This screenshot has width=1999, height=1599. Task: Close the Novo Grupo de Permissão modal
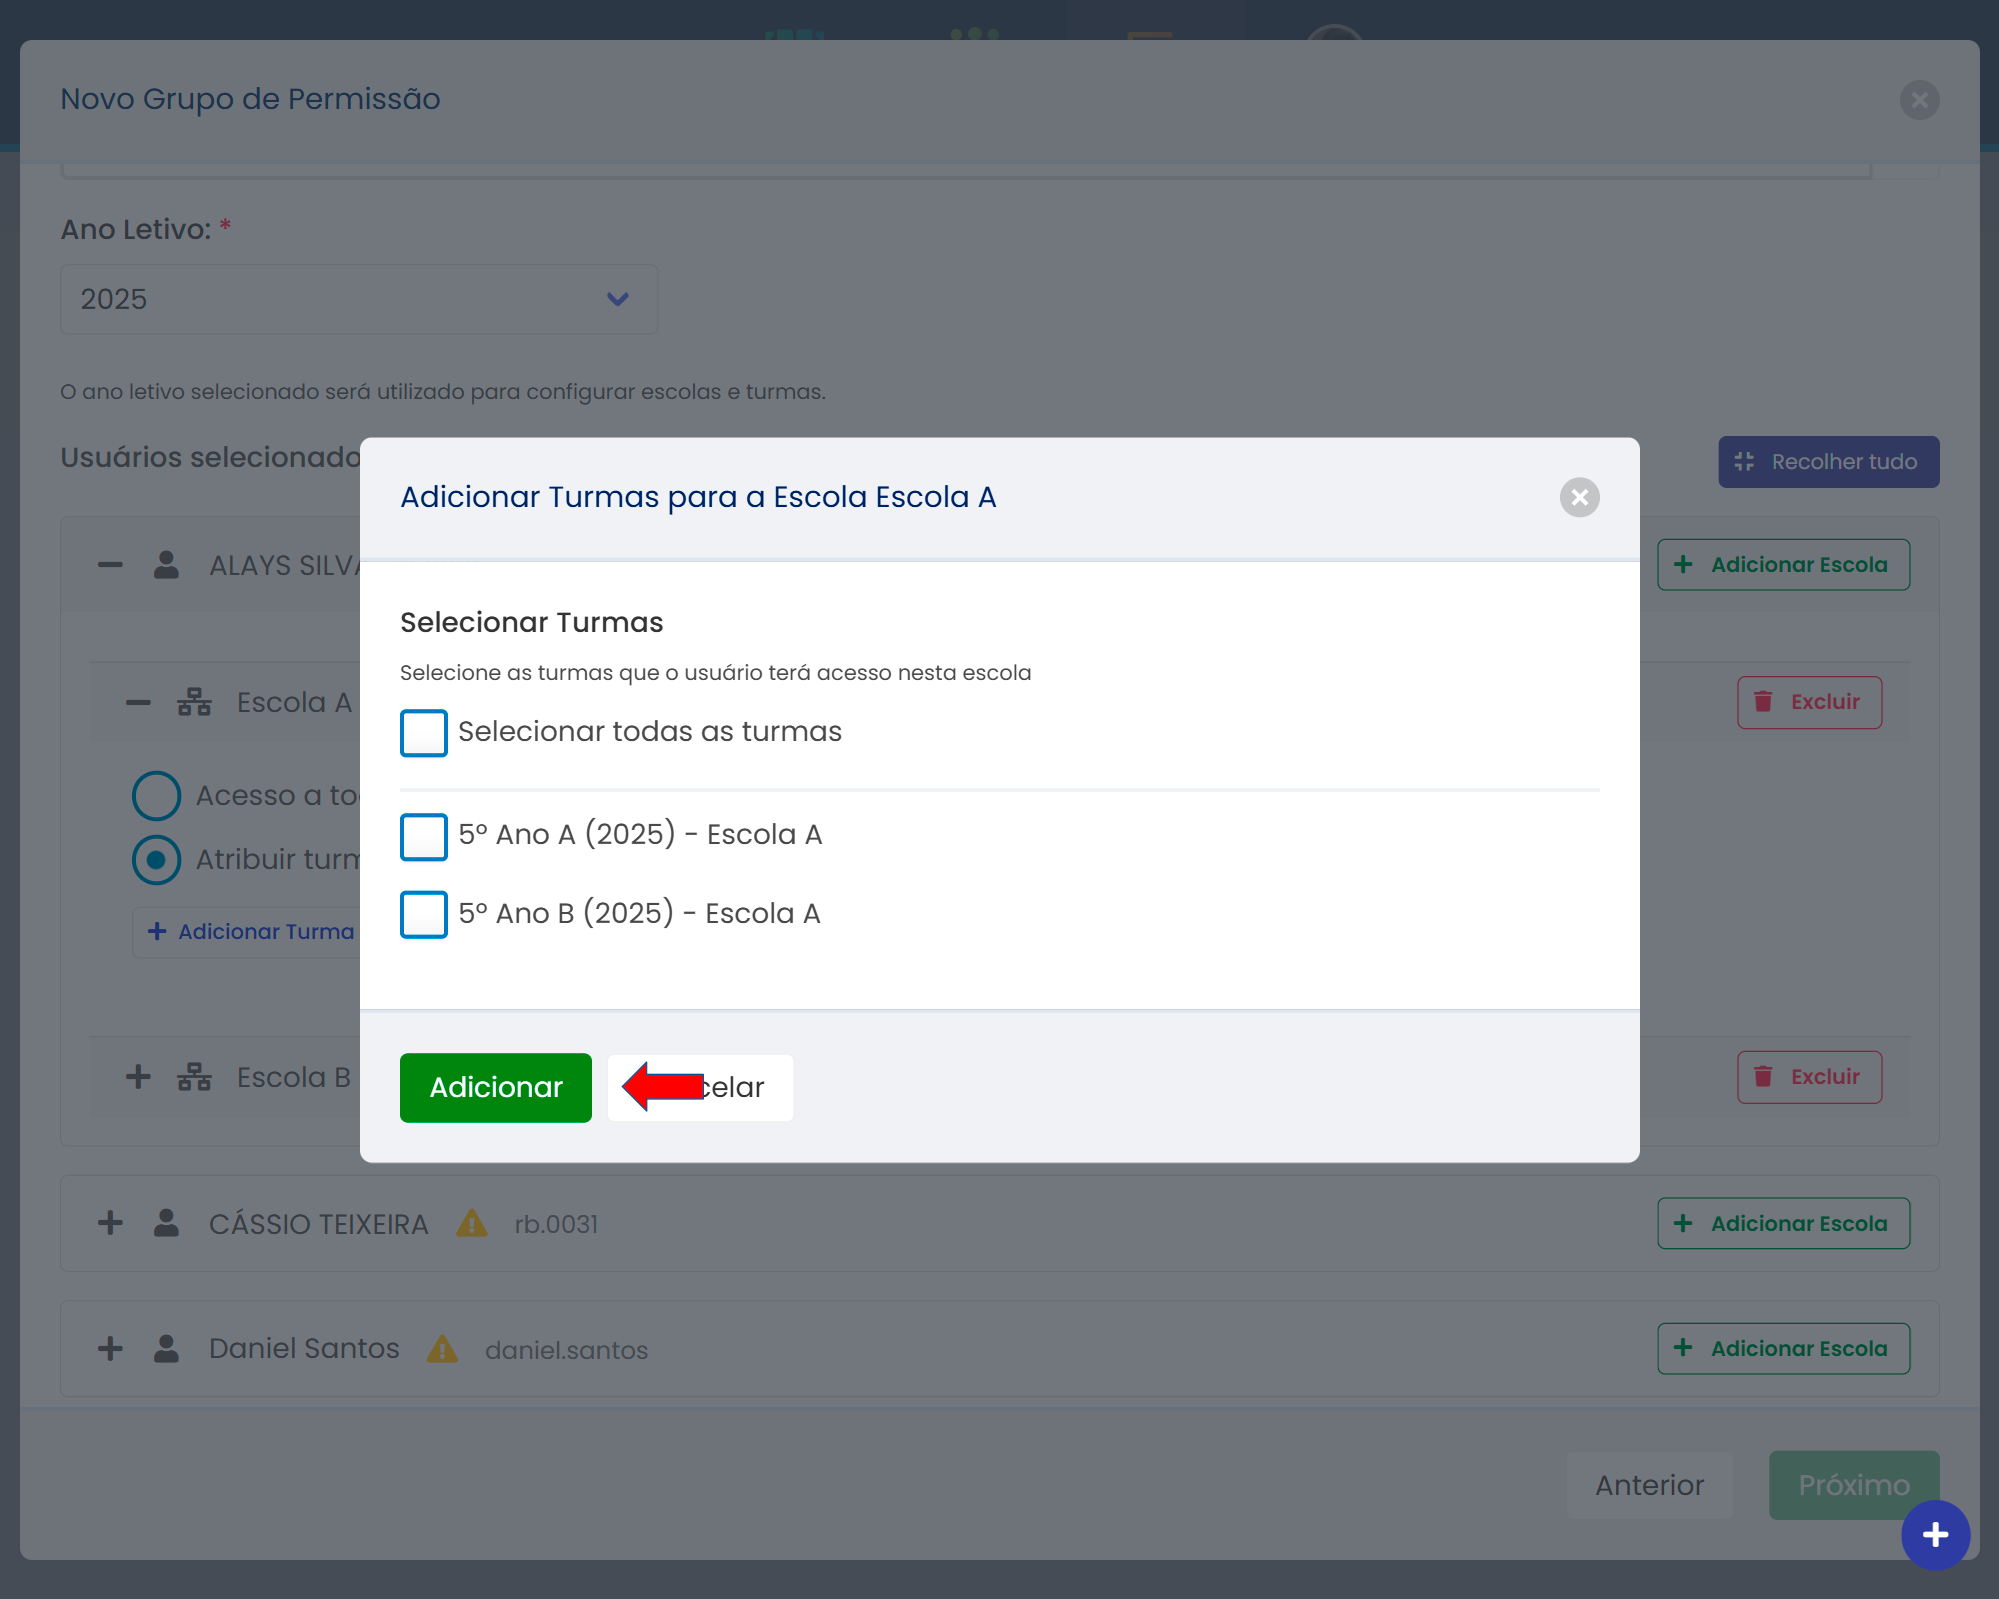click(1919, 100)
